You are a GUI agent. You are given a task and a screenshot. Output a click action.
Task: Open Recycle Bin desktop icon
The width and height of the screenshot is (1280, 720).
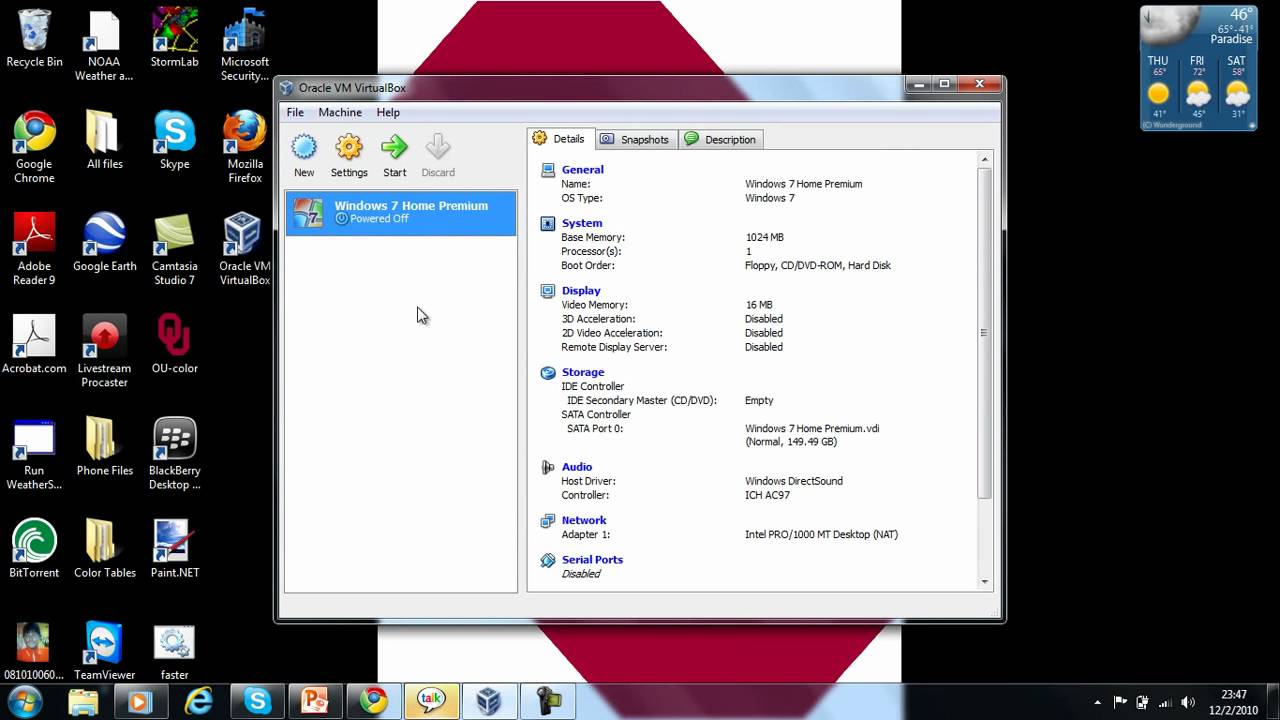[x=34, y=38]
